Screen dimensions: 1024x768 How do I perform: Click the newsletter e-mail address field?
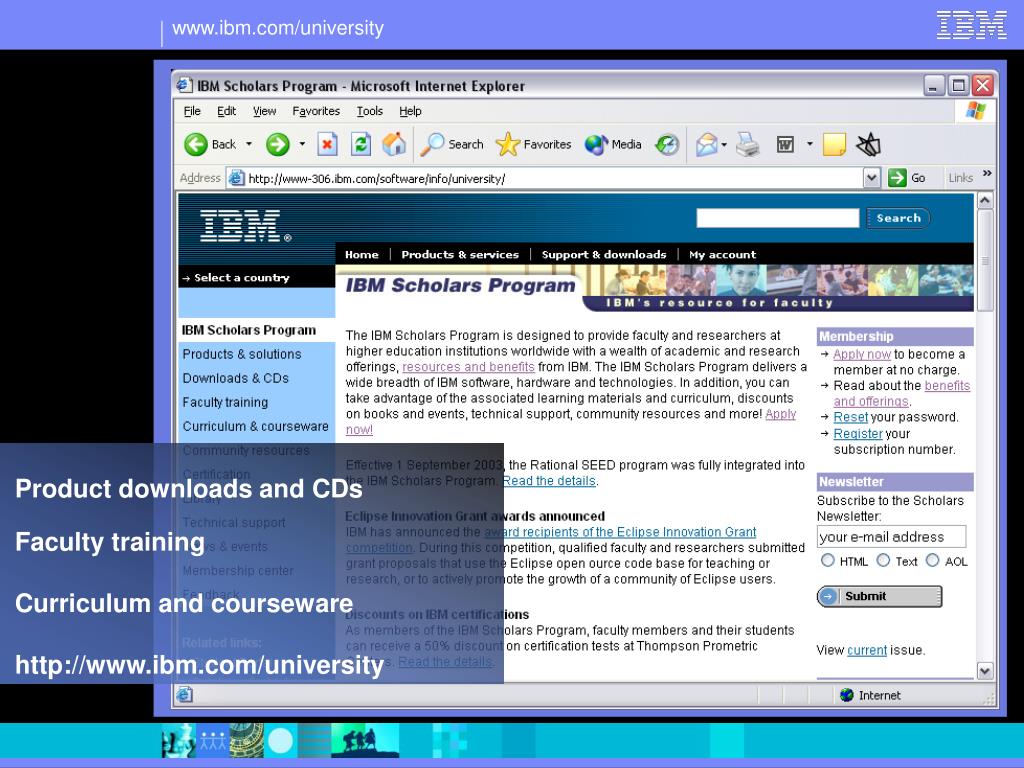(x=891, y=537)
